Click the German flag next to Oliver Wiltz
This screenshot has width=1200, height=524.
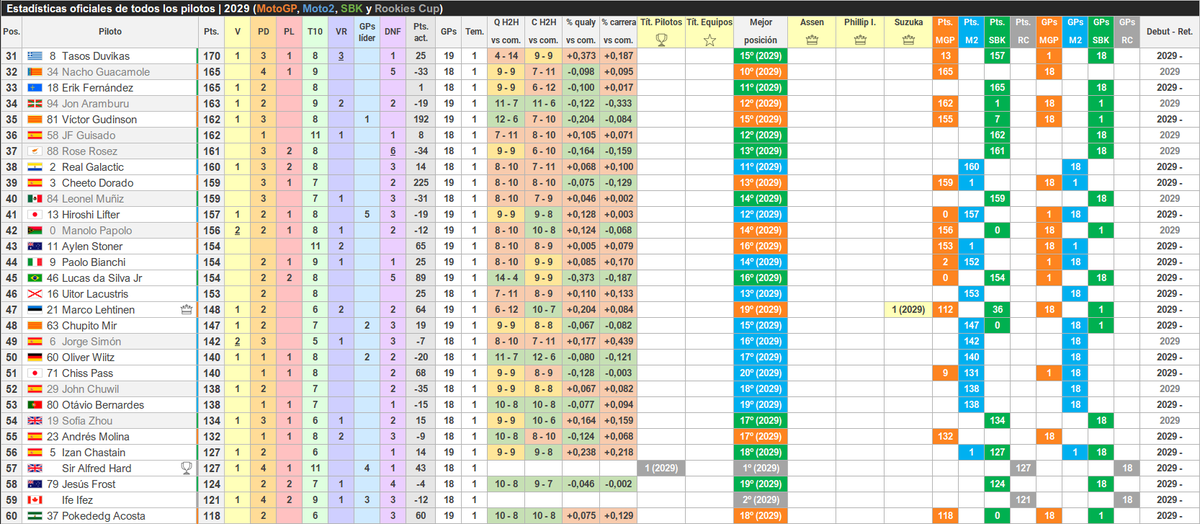(35, 357)
